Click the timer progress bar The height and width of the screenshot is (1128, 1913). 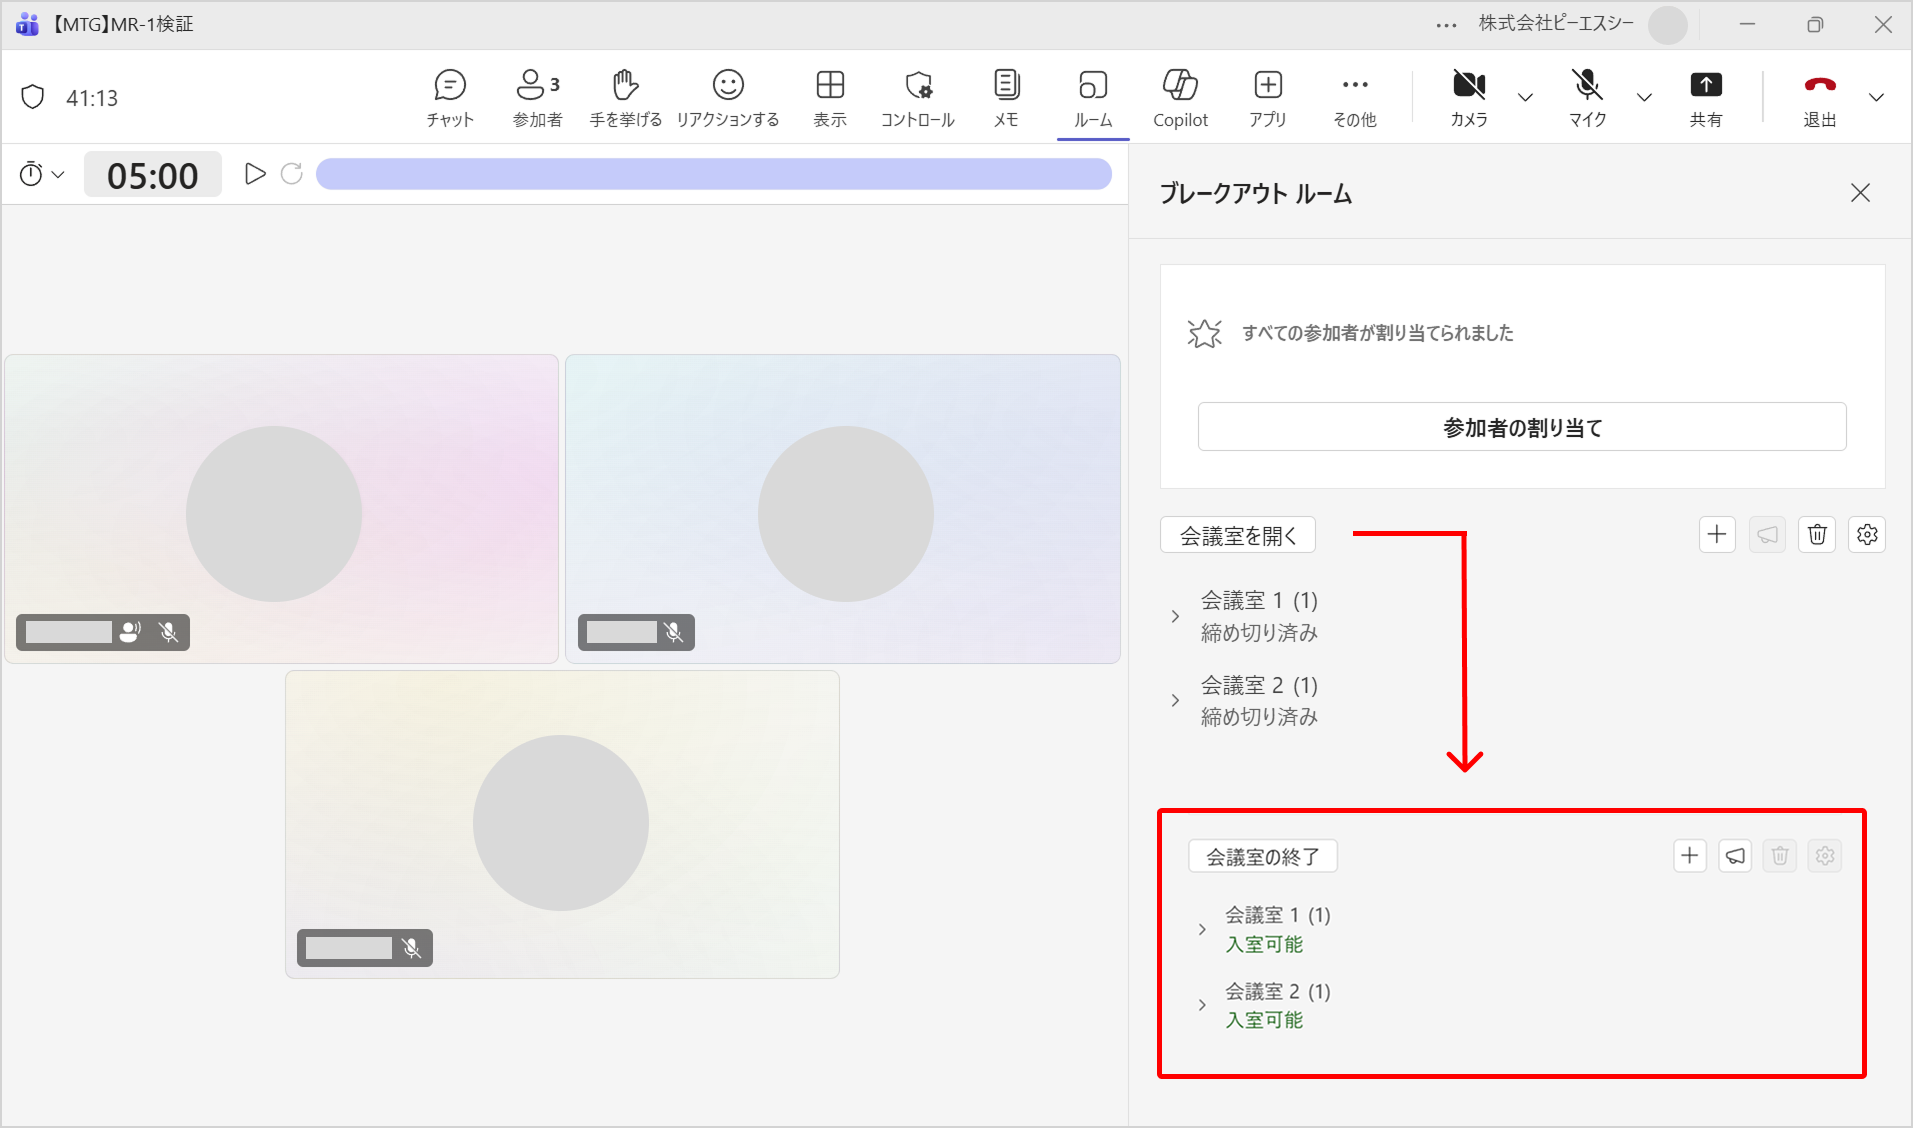tap(713, 174)
